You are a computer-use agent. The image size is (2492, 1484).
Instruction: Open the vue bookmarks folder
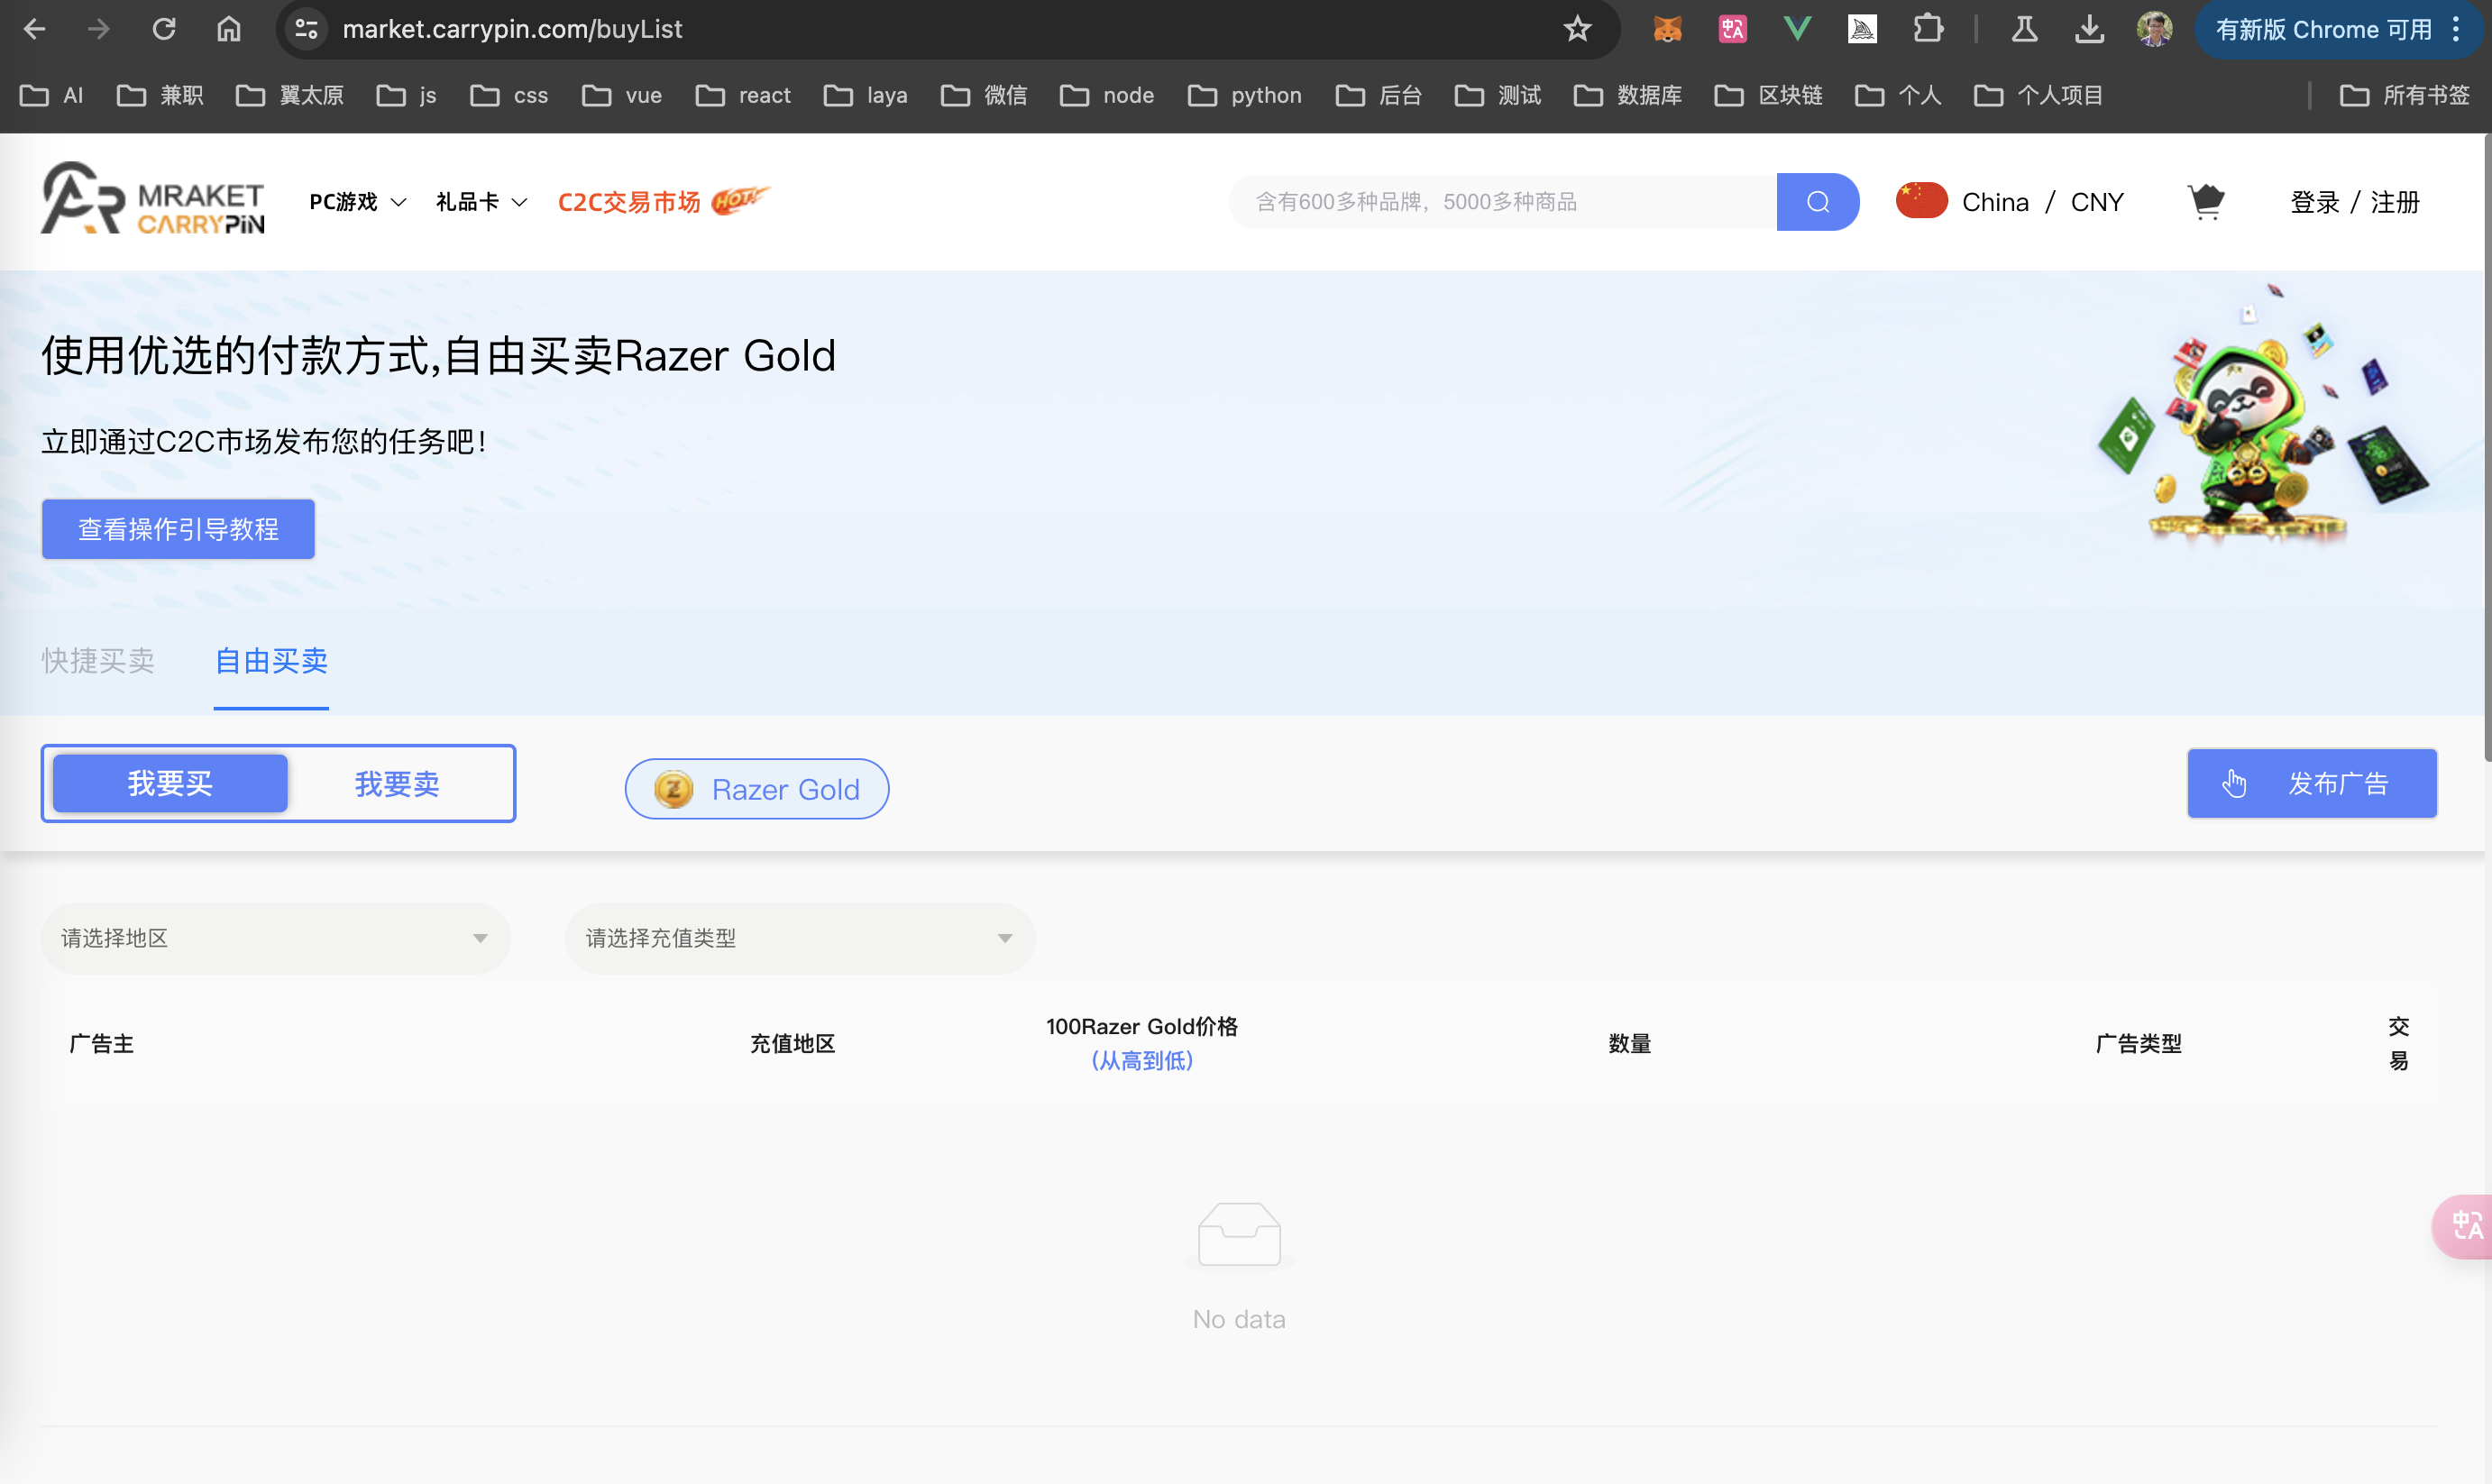click(621, 95)
